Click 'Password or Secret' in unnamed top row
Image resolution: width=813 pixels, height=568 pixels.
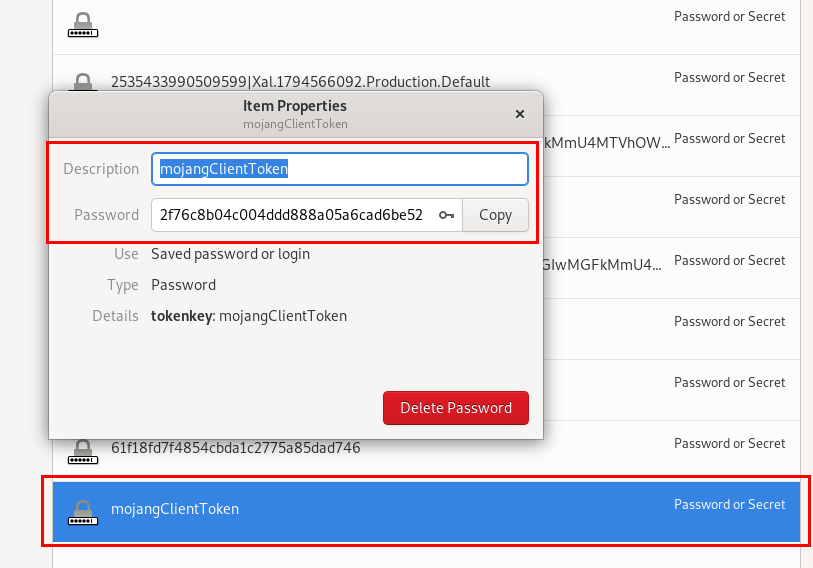(729, 16)
